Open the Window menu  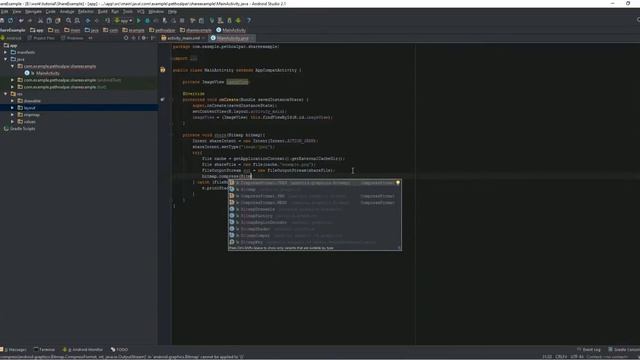click(156, 12)
